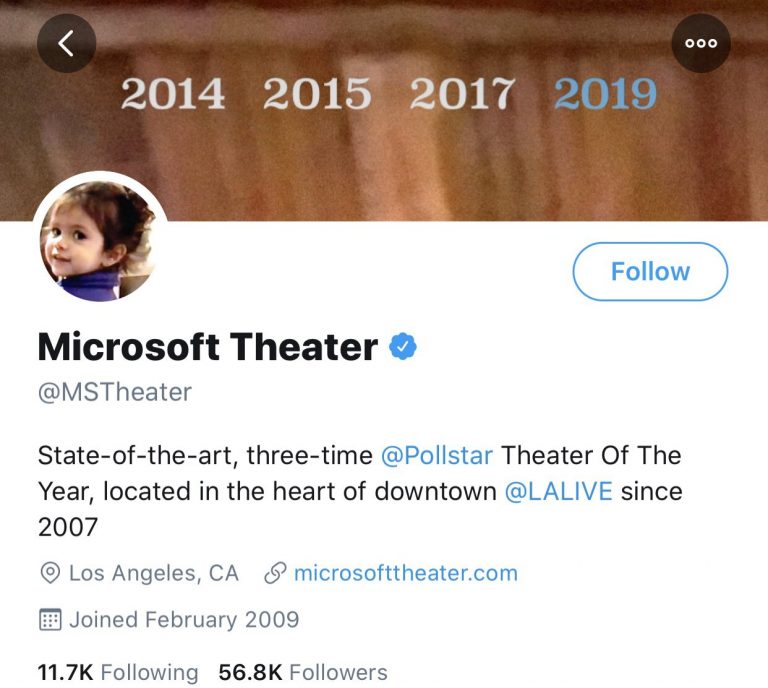768x688 pixels.
Task: Follow the Microsoft Theater account
Action: pyautogui.click(x=650, y=271)
